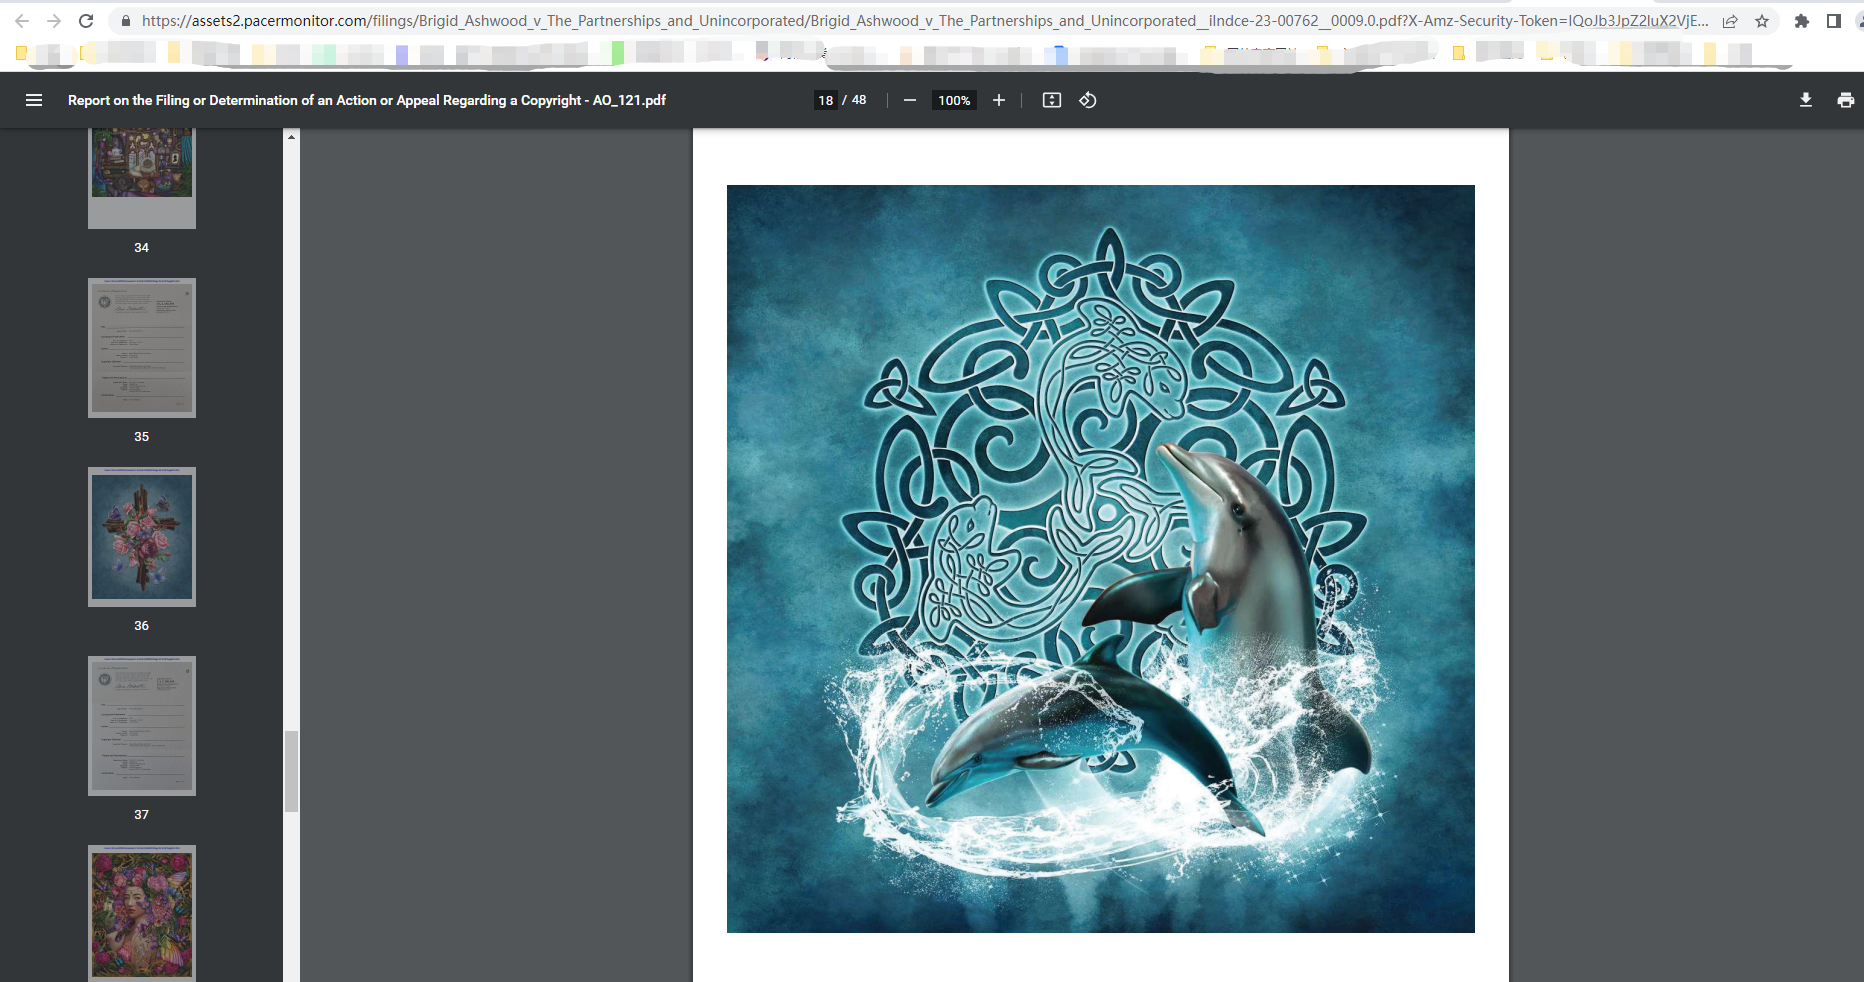This screenshot has width=1864, height=982.
Task: Click the dolphin Celtic knot artwork page
Action: pos(1100,558)
